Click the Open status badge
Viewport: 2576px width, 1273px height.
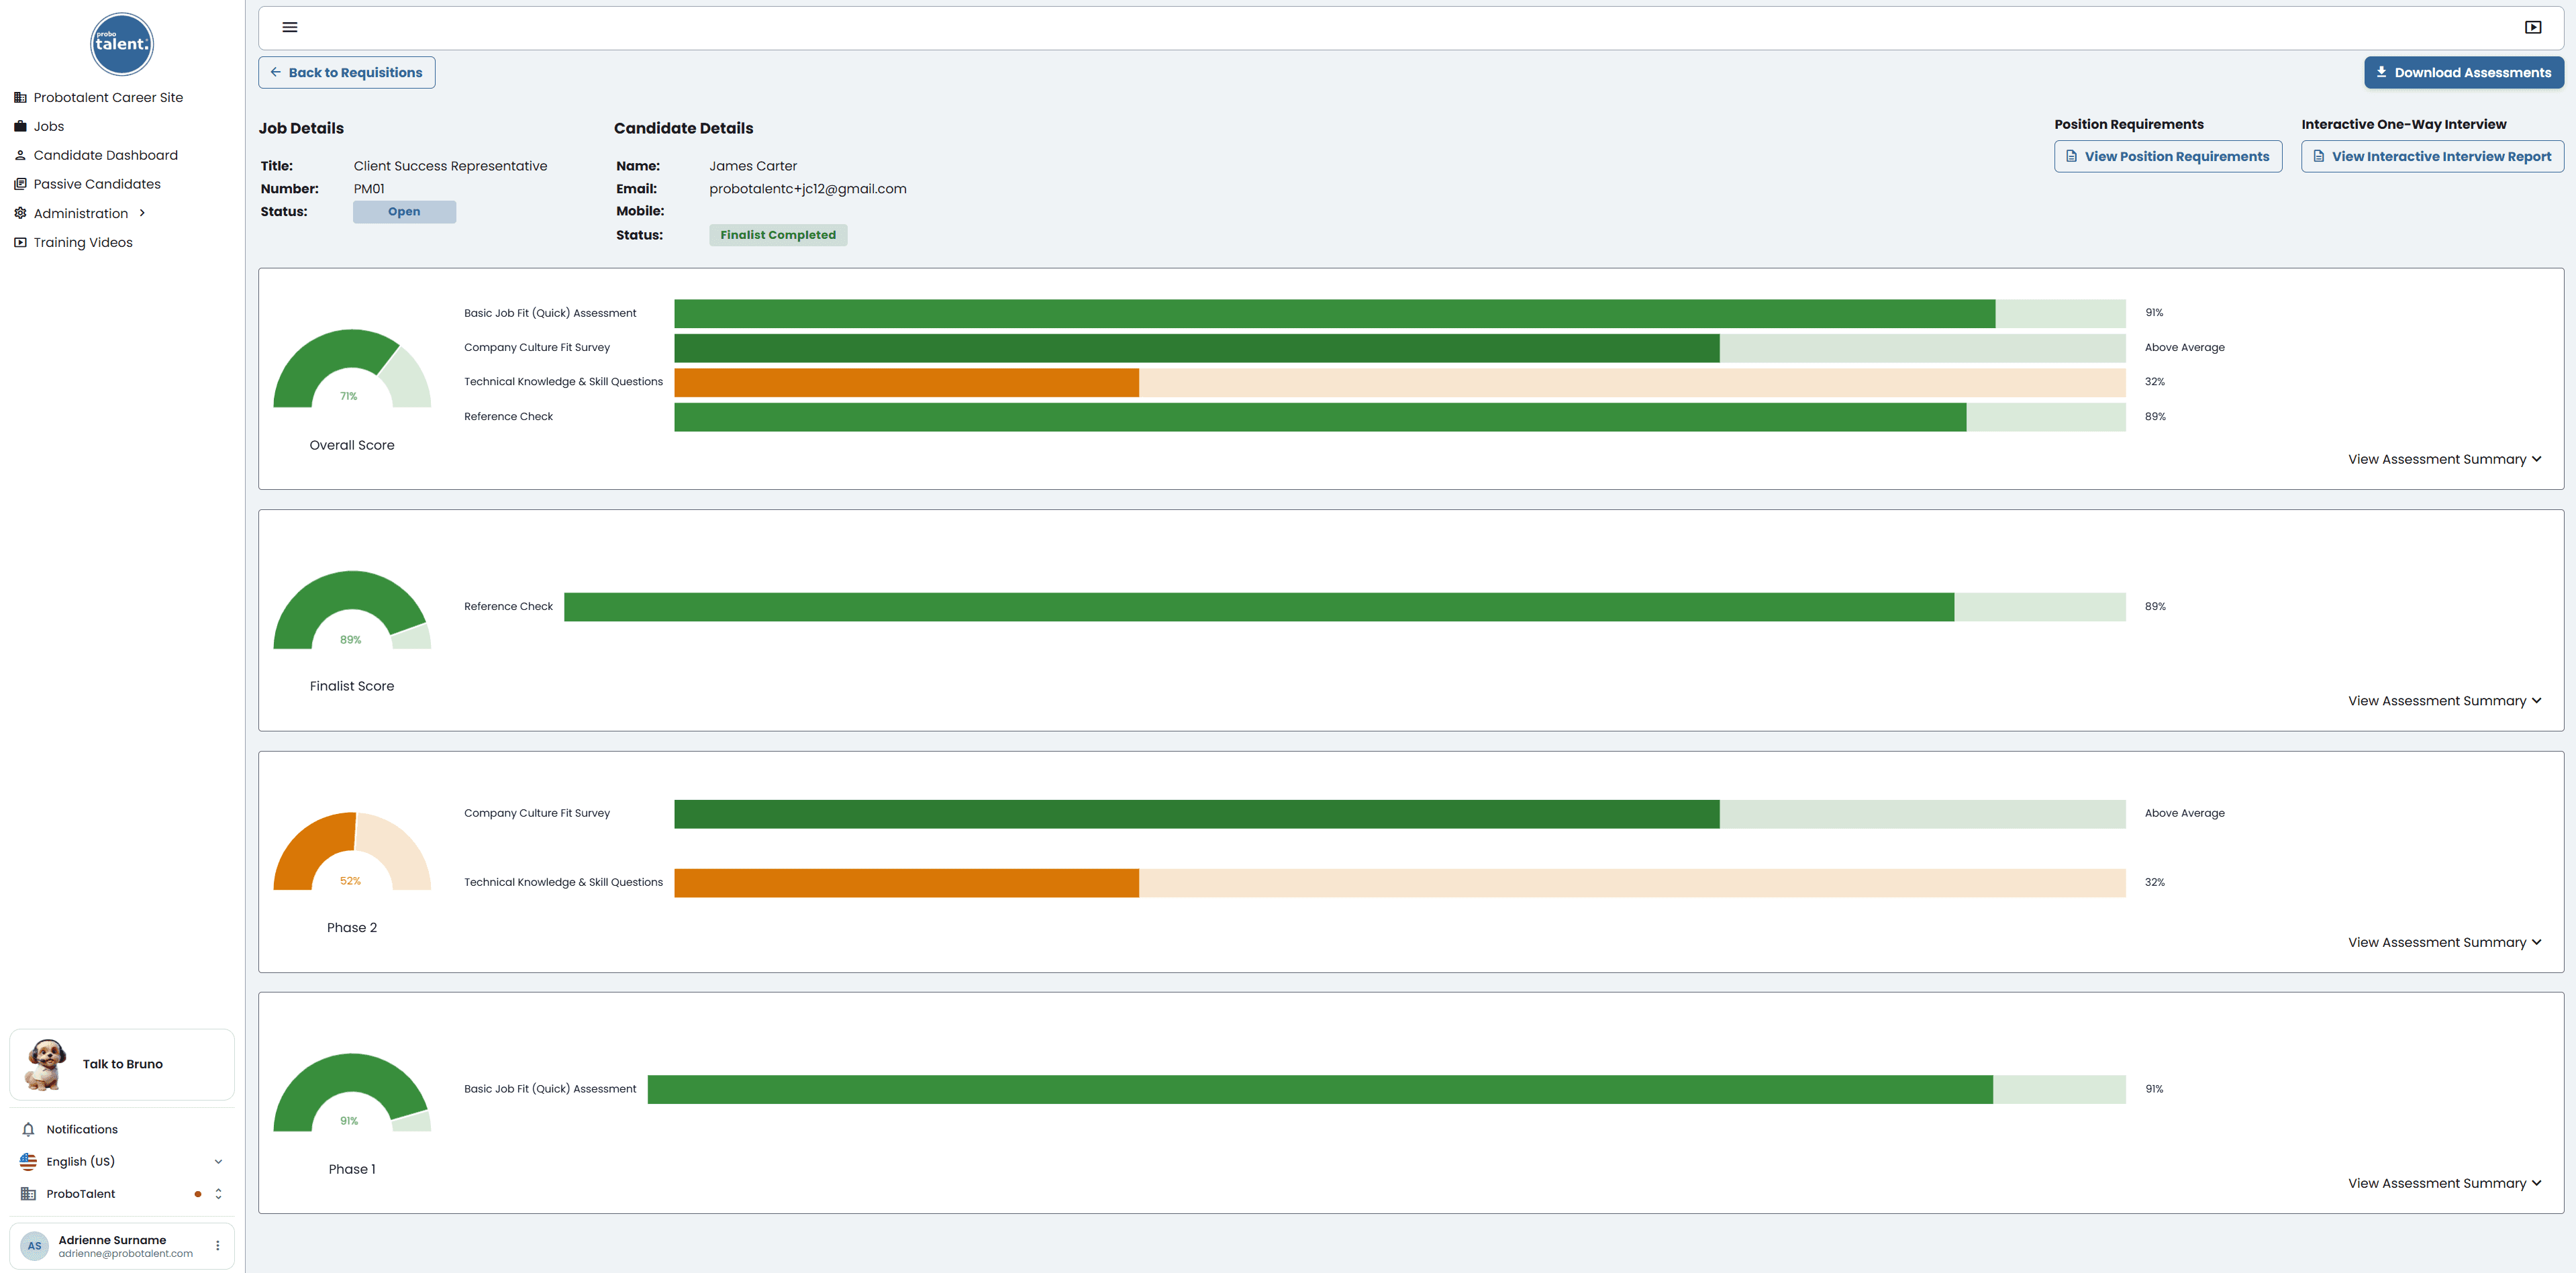(404, 211)
